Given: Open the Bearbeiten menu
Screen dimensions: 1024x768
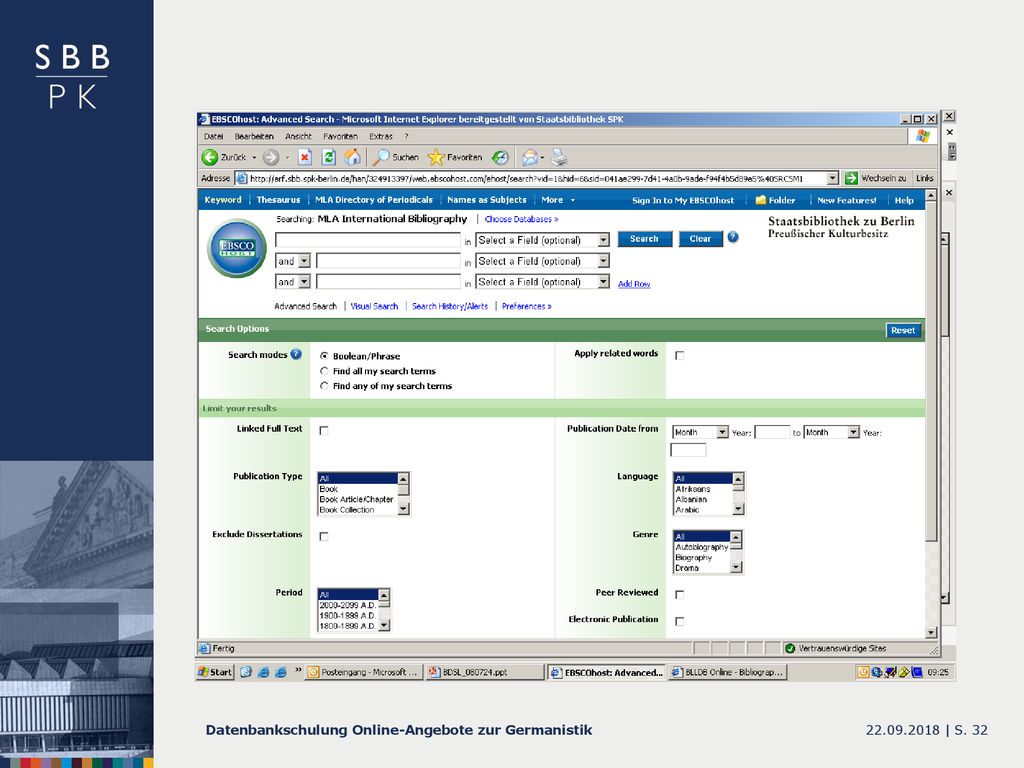Looking at the screenshot, I should 254,136.
